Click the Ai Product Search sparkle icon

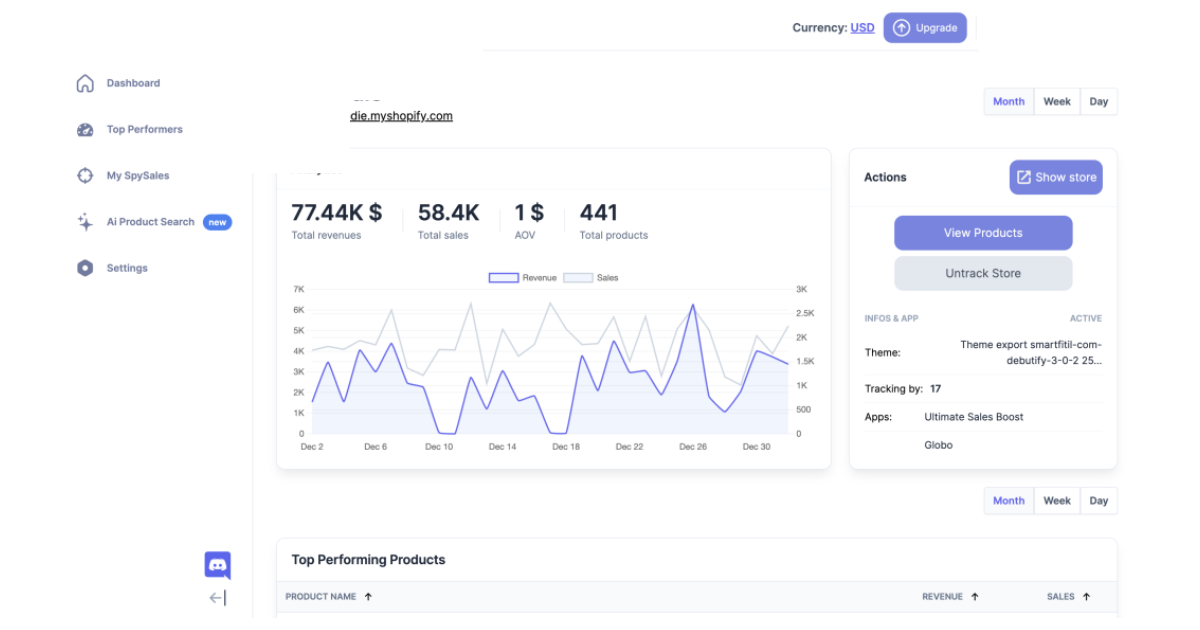tap(85, 222)
